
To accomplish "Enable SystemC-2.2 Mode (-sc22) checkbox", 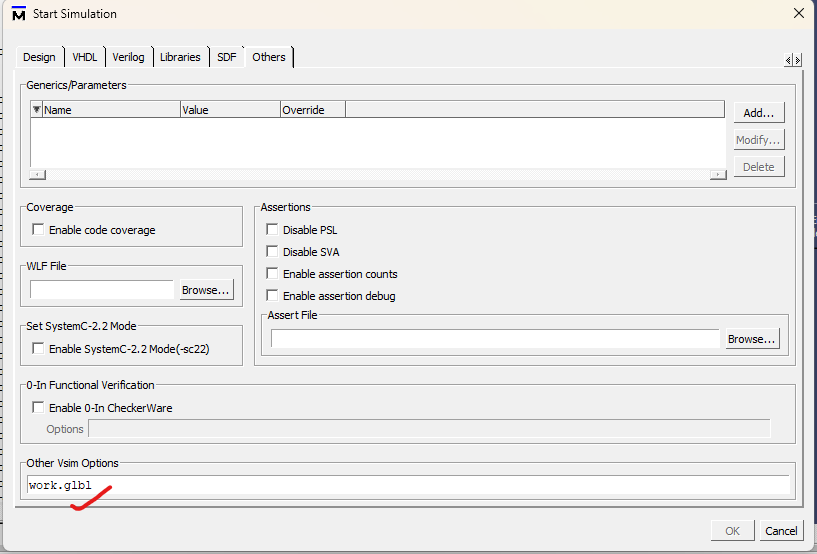I will (38, 348).
